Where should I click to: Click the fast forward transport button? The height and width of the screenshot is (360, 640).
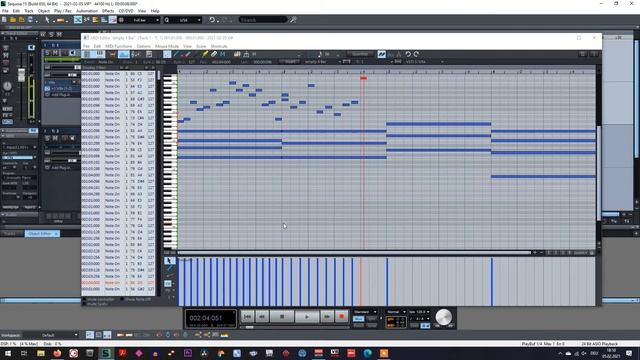327,316
